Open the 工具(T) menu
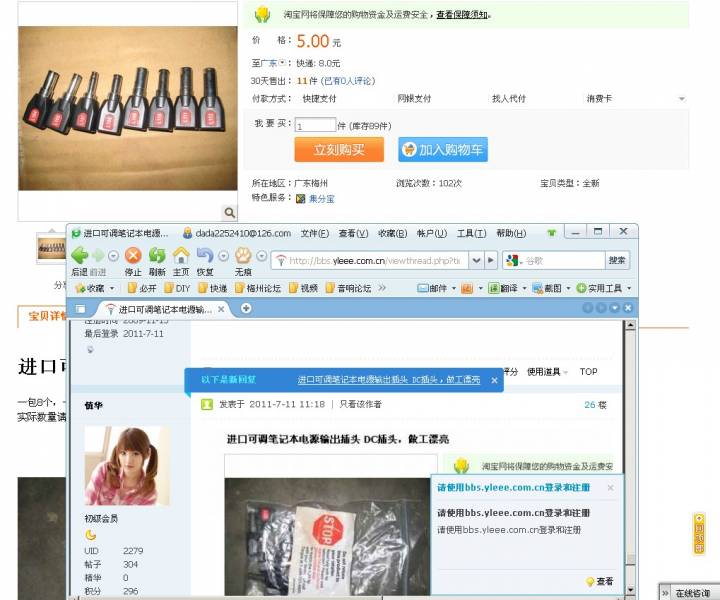 (471, 233)
